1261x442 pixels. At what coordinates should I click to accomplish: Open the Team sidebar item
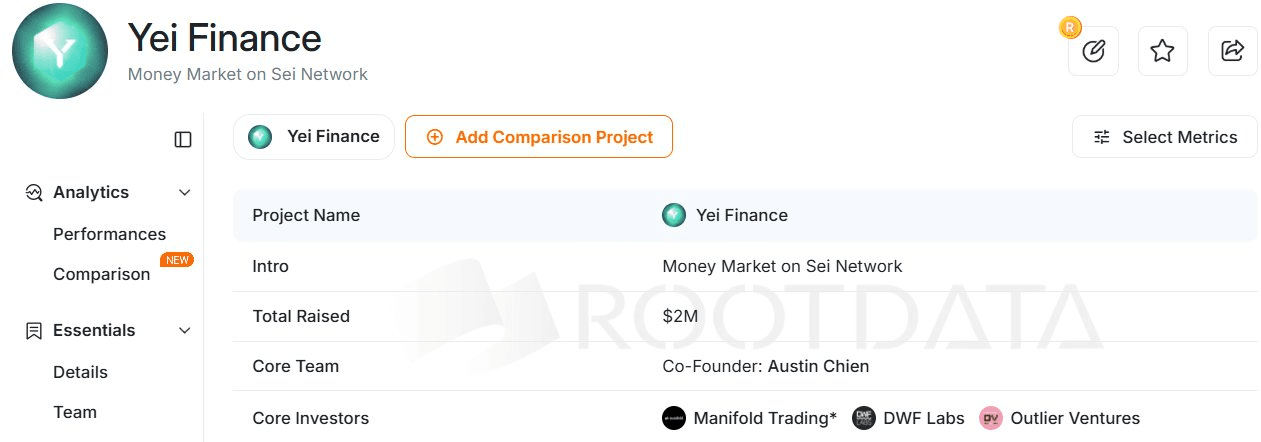75,412
